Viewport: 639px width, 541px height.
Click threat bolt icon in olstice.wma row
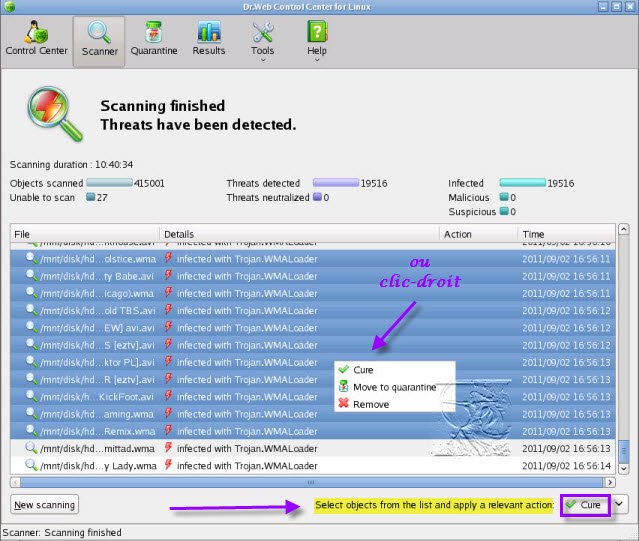tap(168, 258)
